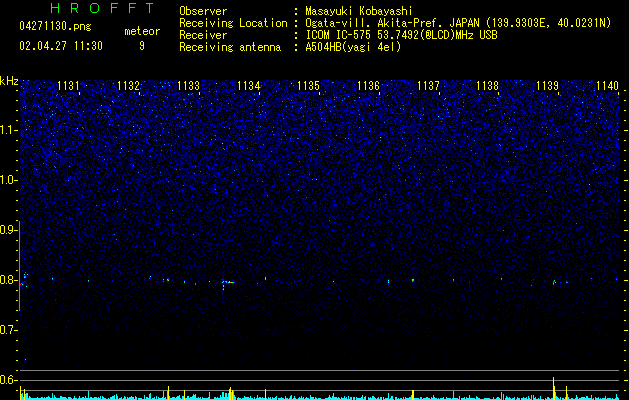
Task: Click the bright echo streak after 1133
Action: click(228, 282)
